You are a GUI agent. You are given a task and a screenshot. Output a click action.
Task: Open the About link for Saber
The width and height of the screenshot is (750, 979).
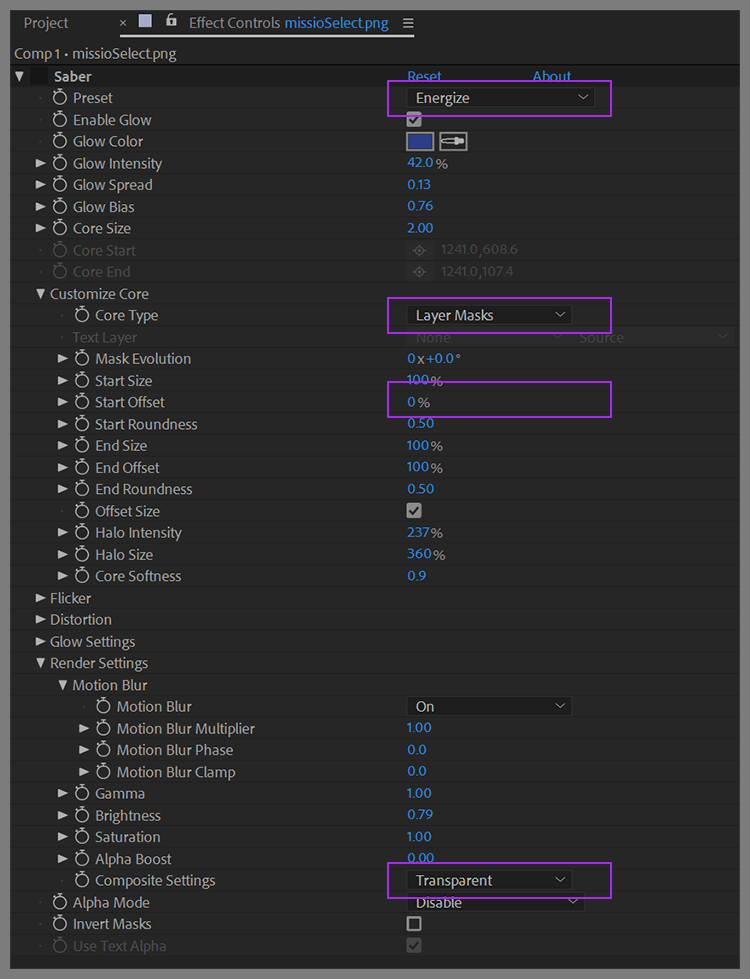pyautogui.click(x=551, y=76)
